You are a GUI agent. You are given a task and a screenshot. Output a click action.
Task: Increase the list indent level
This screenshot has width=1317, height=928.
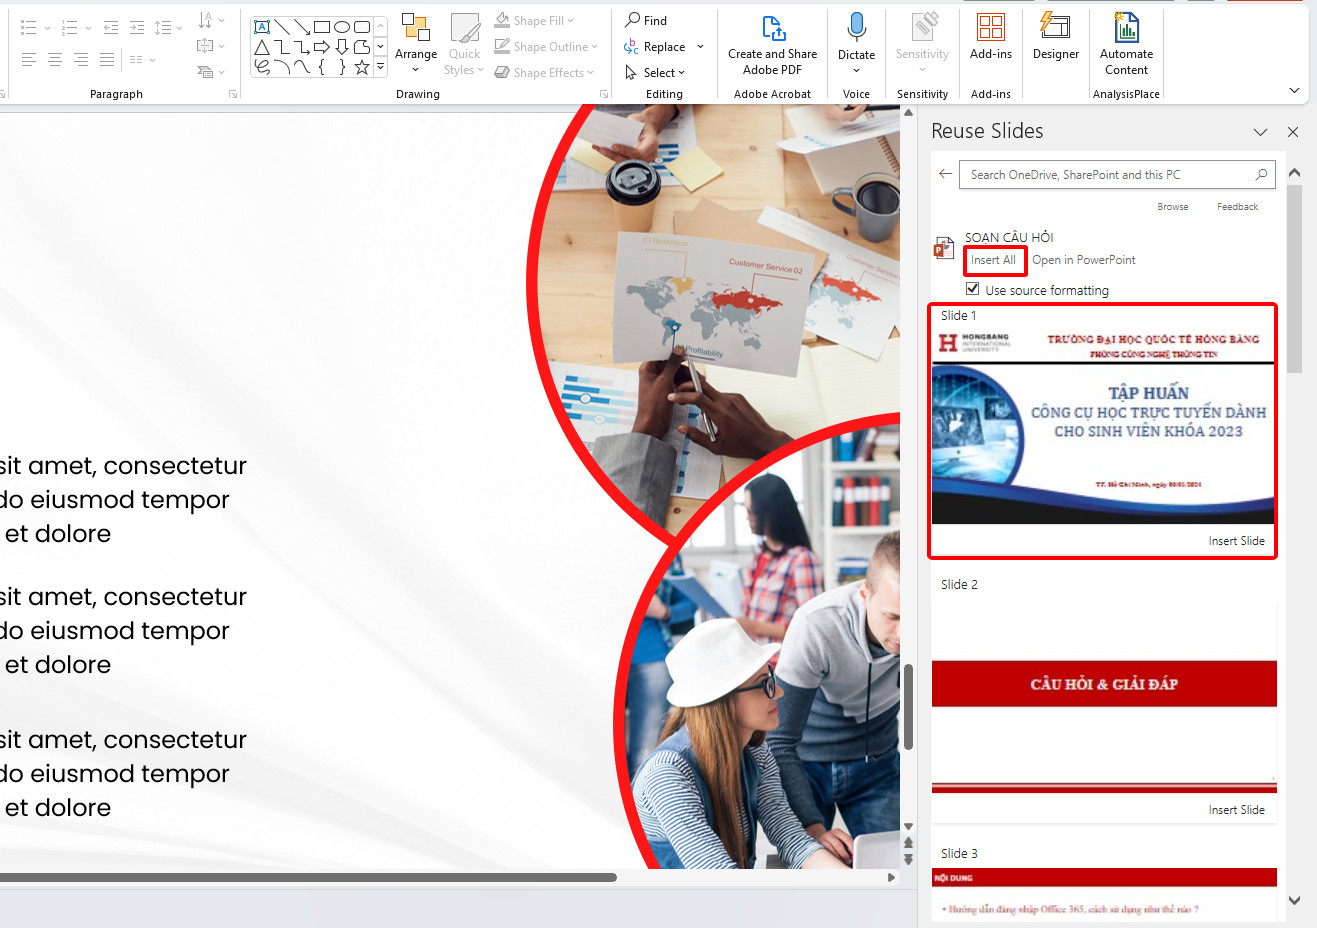[137, 28]
